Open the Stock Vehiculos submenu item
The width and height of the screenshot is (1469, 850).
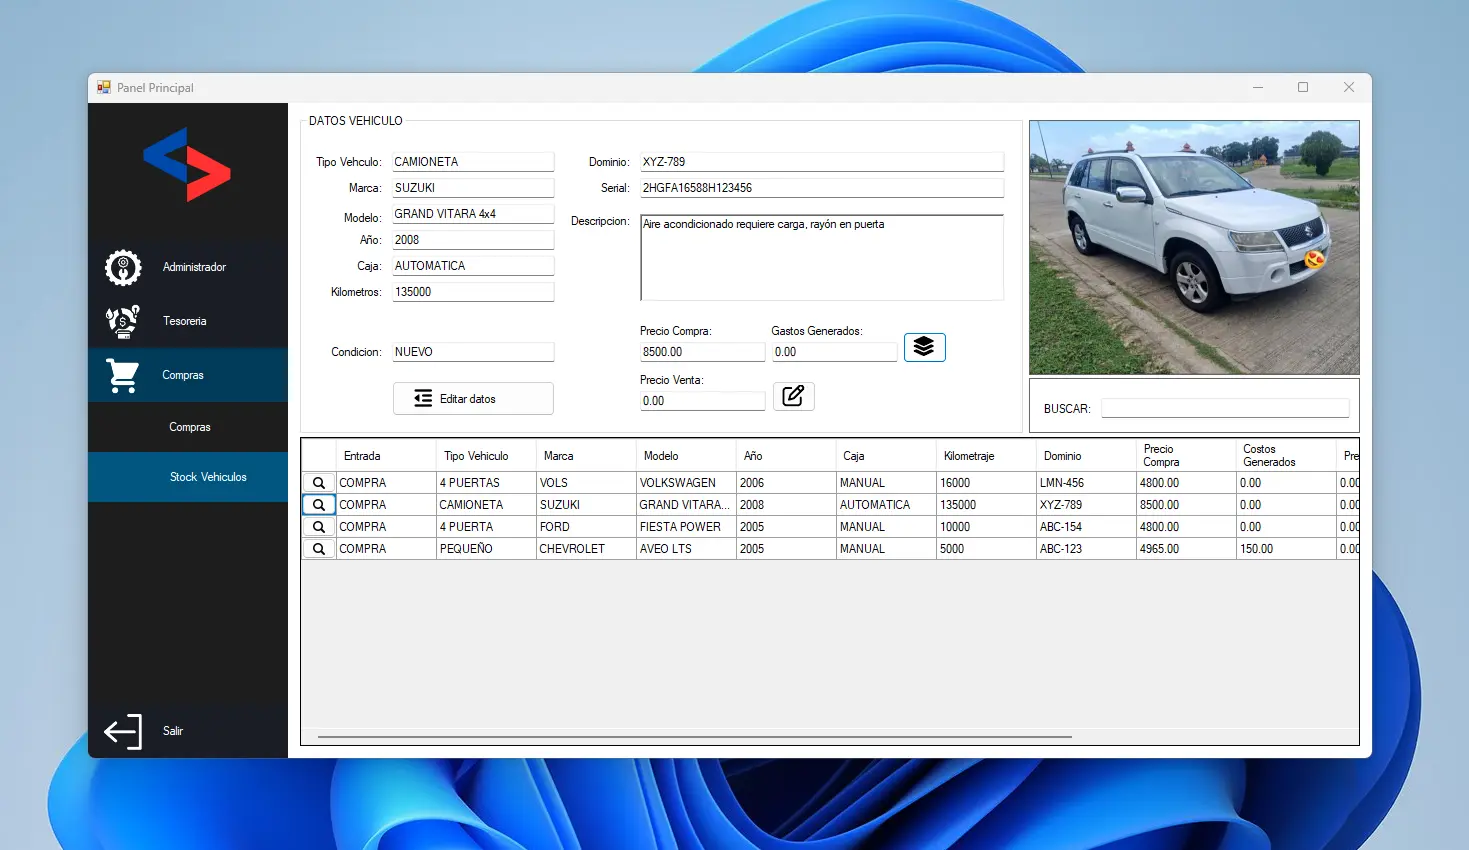pyautogui.click(x=208, y=477)
